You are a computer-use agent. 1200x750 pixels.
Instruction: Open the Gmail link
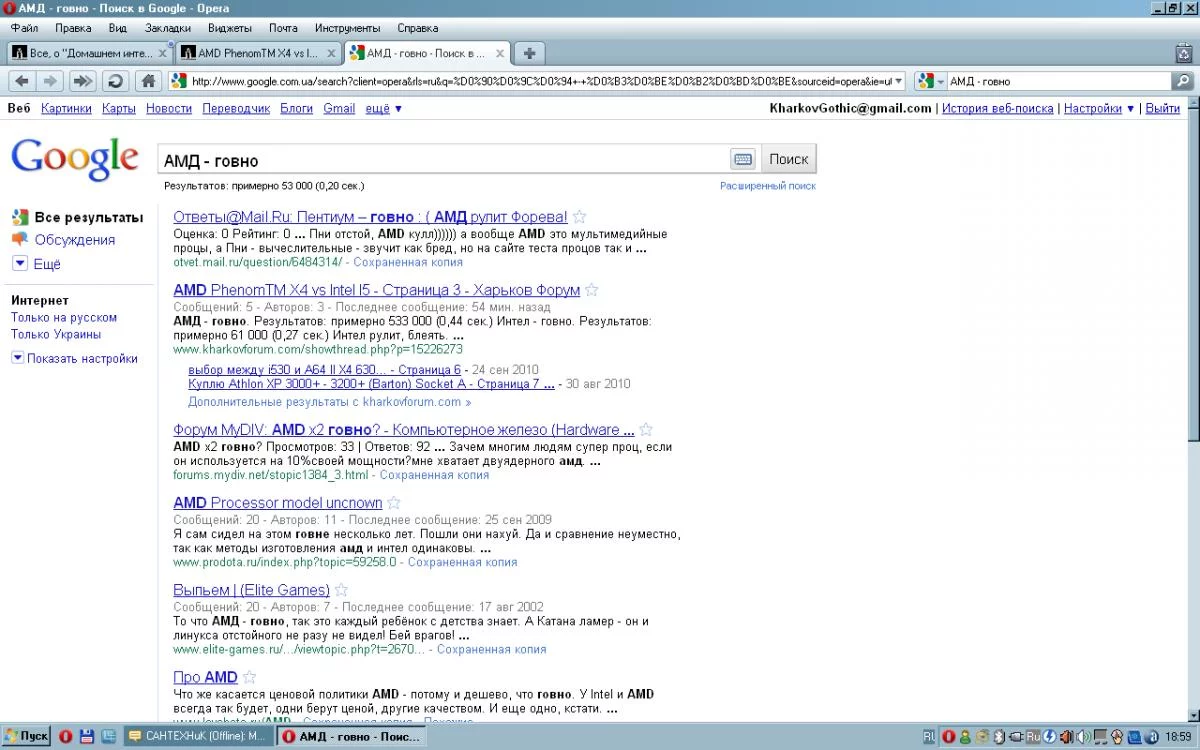[x=339, y=108]
